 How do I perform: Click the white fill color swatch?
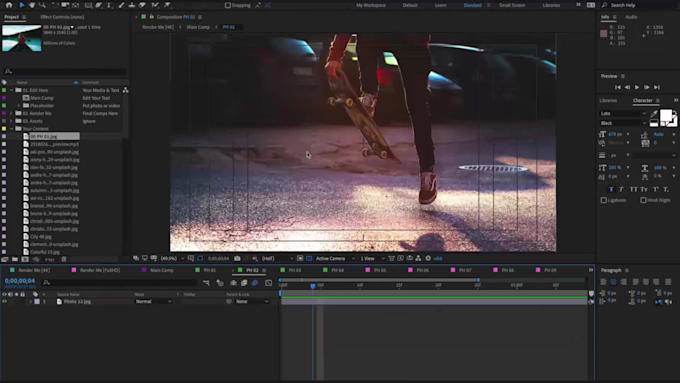coord(665,116)
